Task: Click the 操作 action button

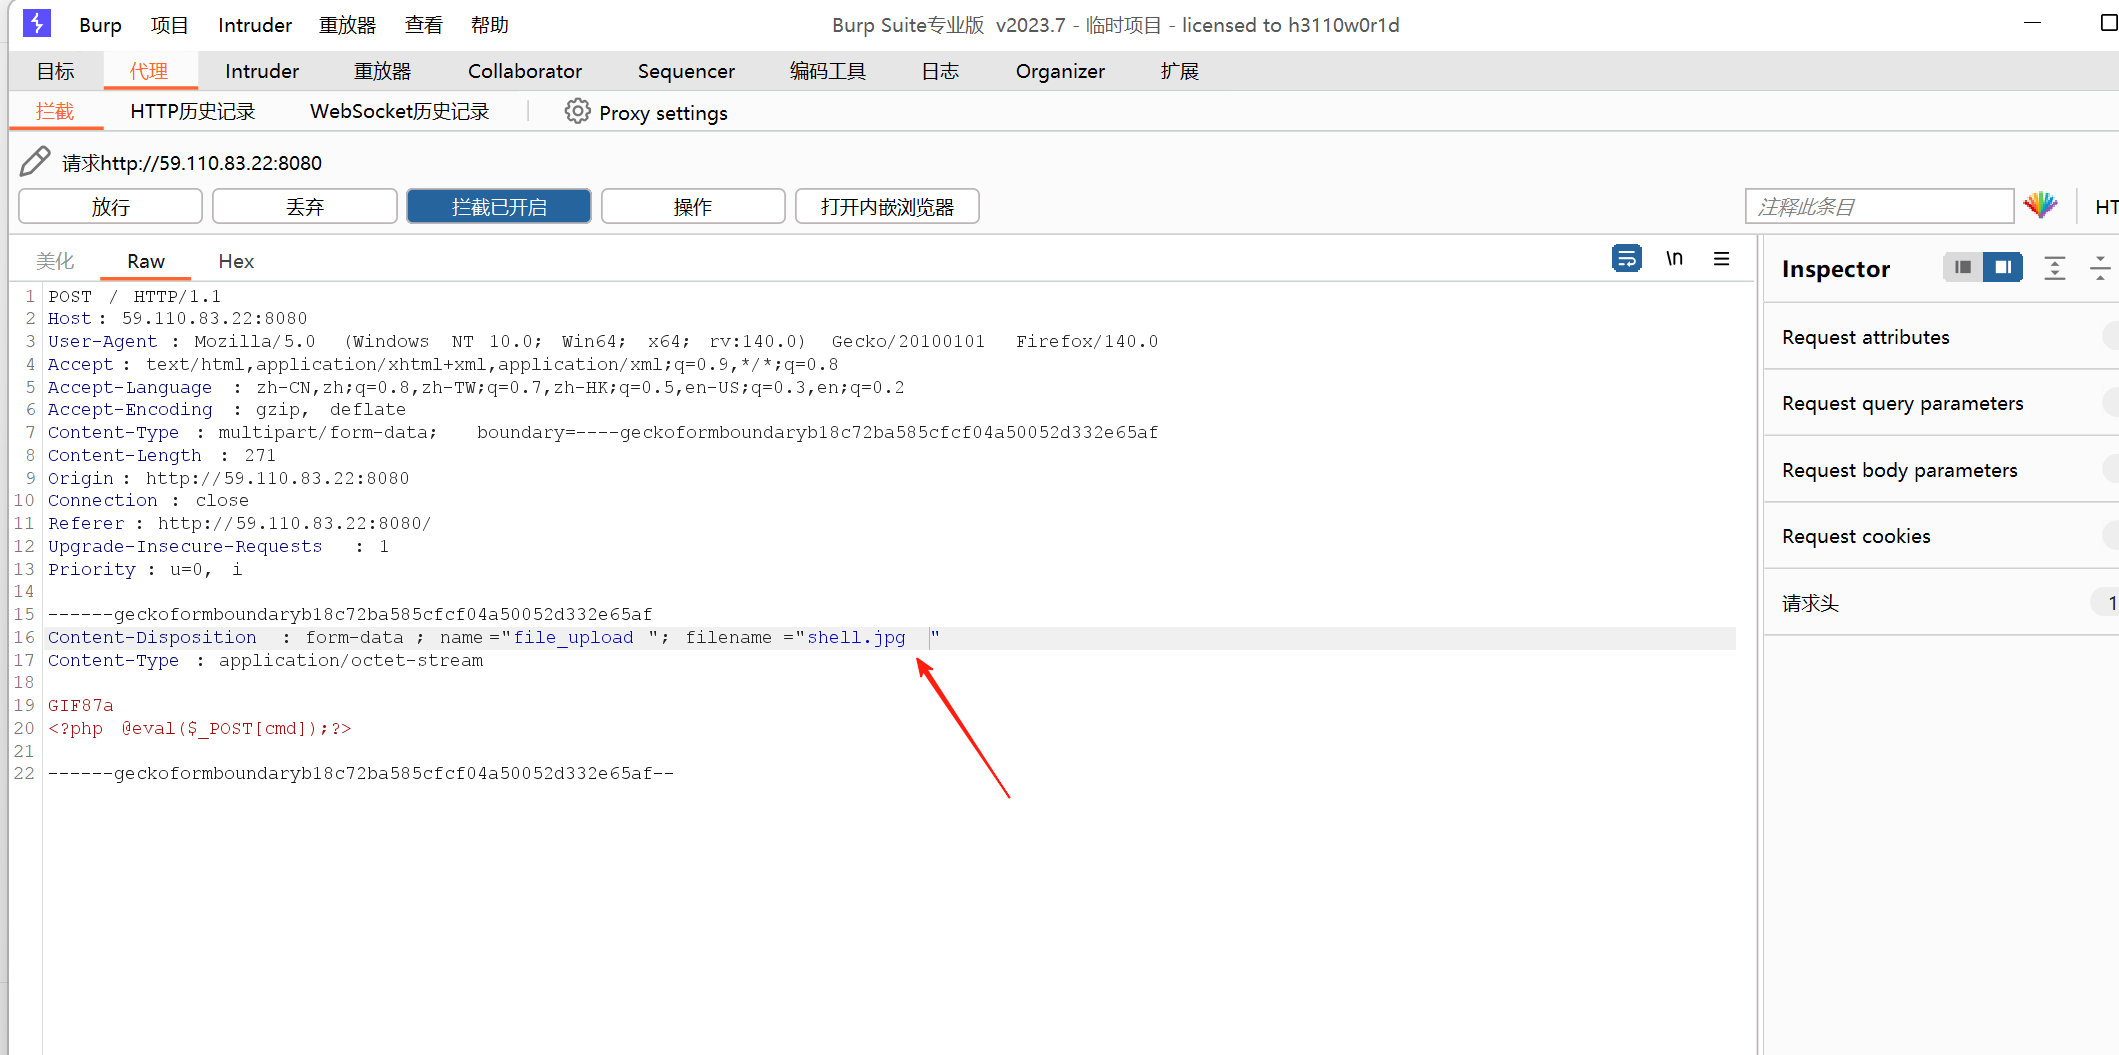Action: coord(693,207)
